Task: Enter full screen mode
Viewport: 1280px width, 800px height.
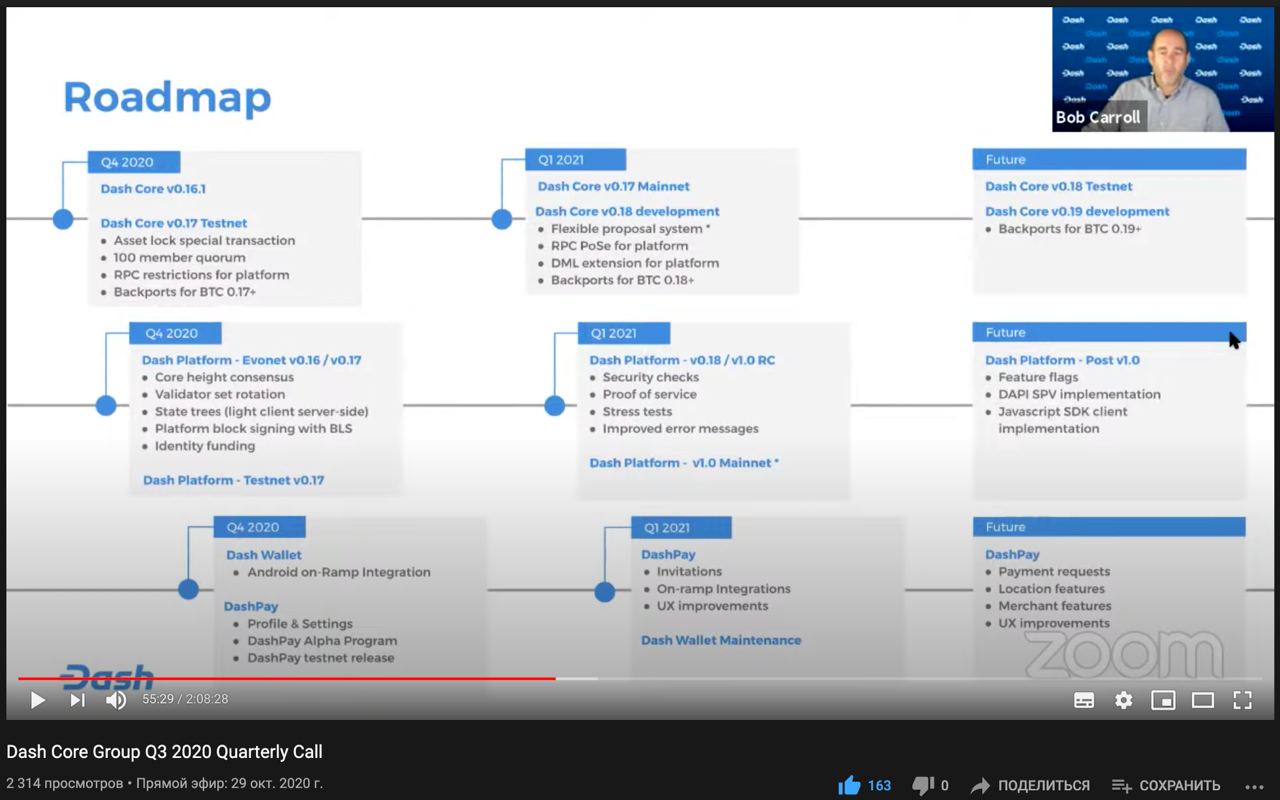Action: [x=1242, y=700]
